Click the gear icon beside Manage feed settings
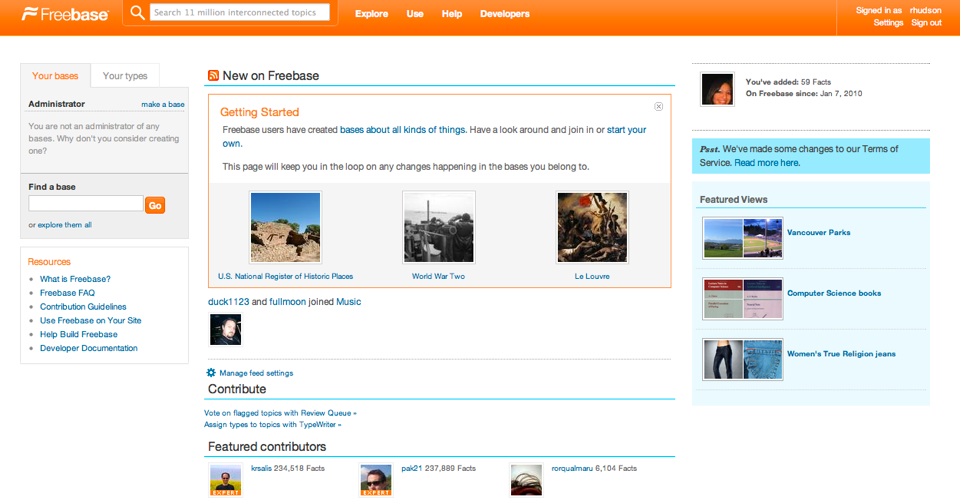Image resolution: width=962 pixels, height=504 pixels. (x=211, y=373)
